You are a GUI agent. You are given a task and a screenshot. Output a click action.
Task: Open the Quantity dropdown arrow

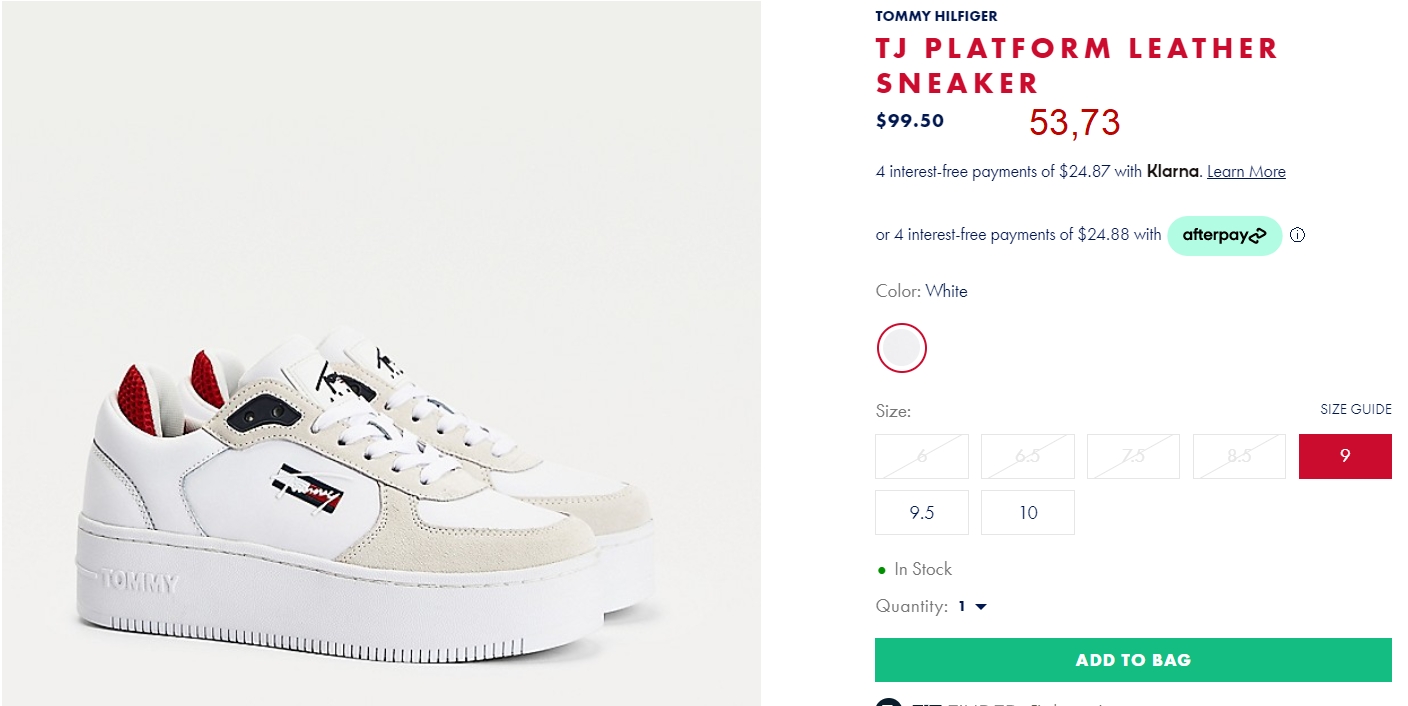980,607
